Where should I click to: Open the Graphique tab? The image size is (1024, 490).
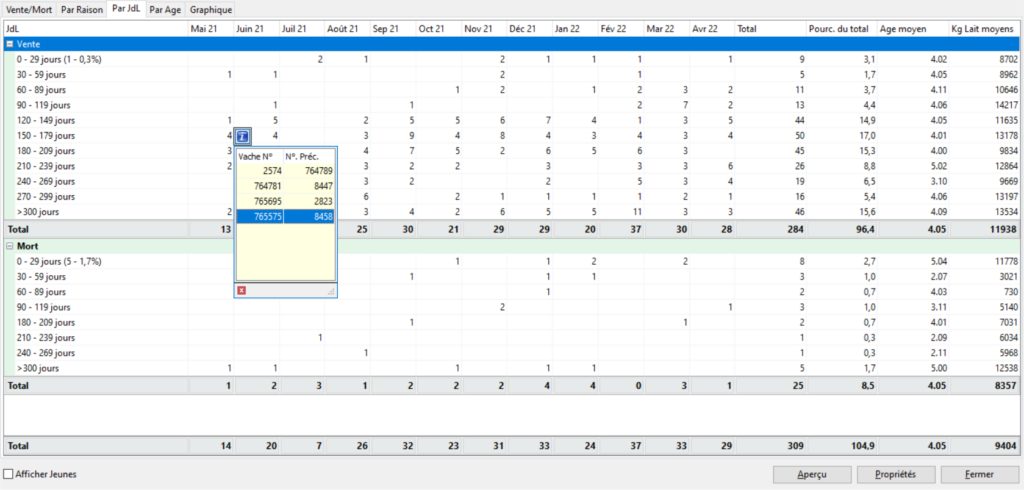click(211, 9)
